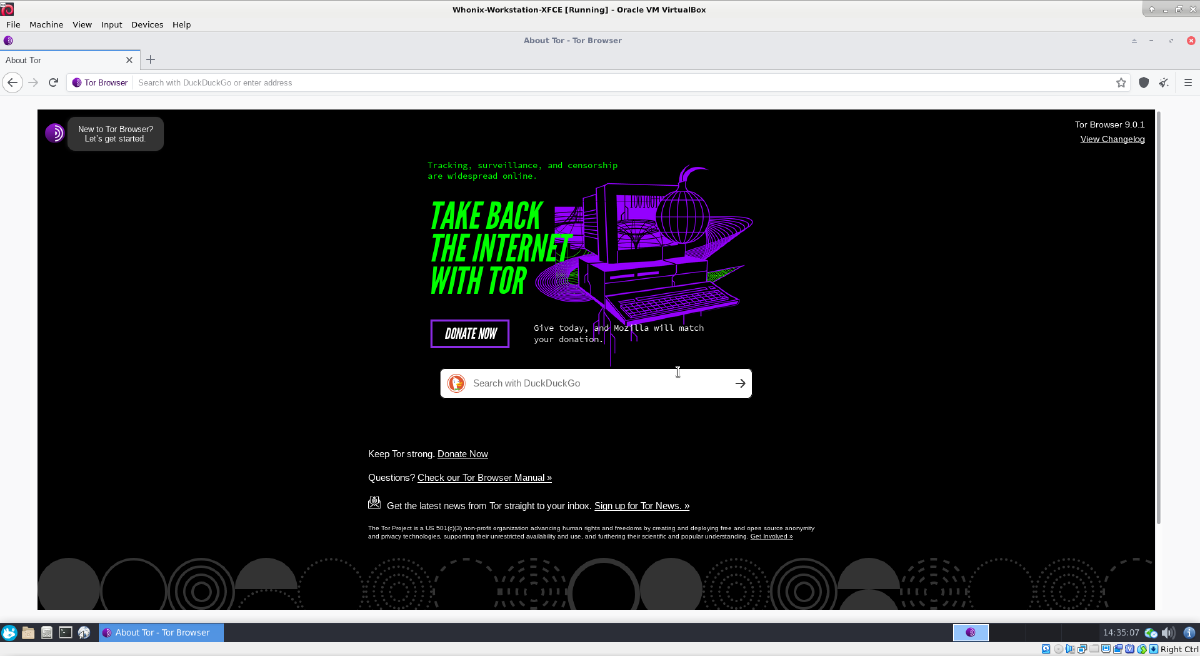Image resolution: width=1200 pixels, height=656 pixels.
Task: Click the Tor Browser titlebar icon
Action: [x=8, y=41]
